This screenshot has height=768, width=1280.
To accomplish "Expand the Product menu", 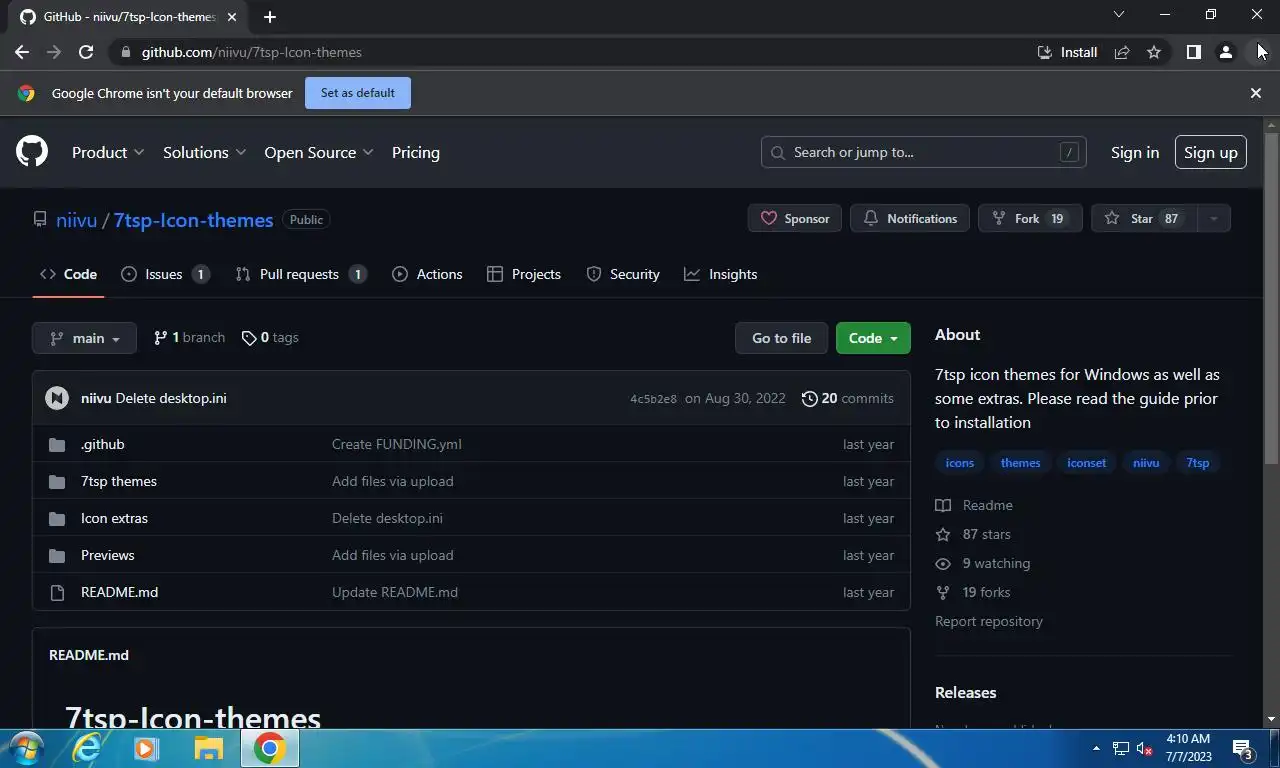I will pyautogui.click(x=108, y=152).
